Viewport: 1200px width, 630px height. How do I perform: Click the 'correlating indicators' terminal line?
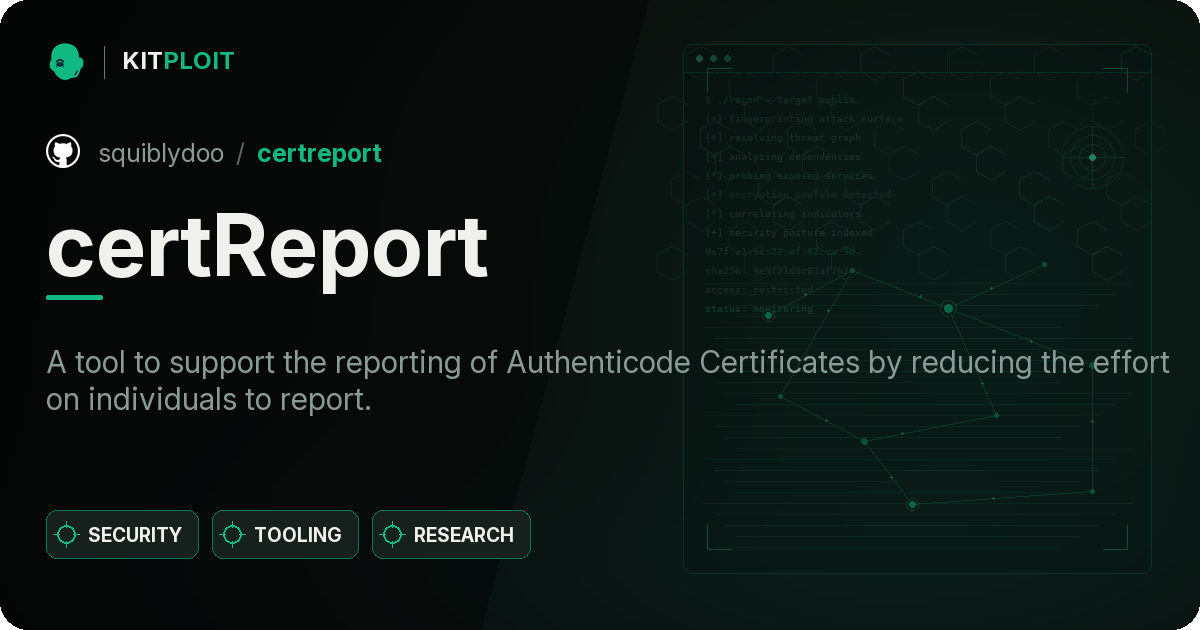[782, 214]
